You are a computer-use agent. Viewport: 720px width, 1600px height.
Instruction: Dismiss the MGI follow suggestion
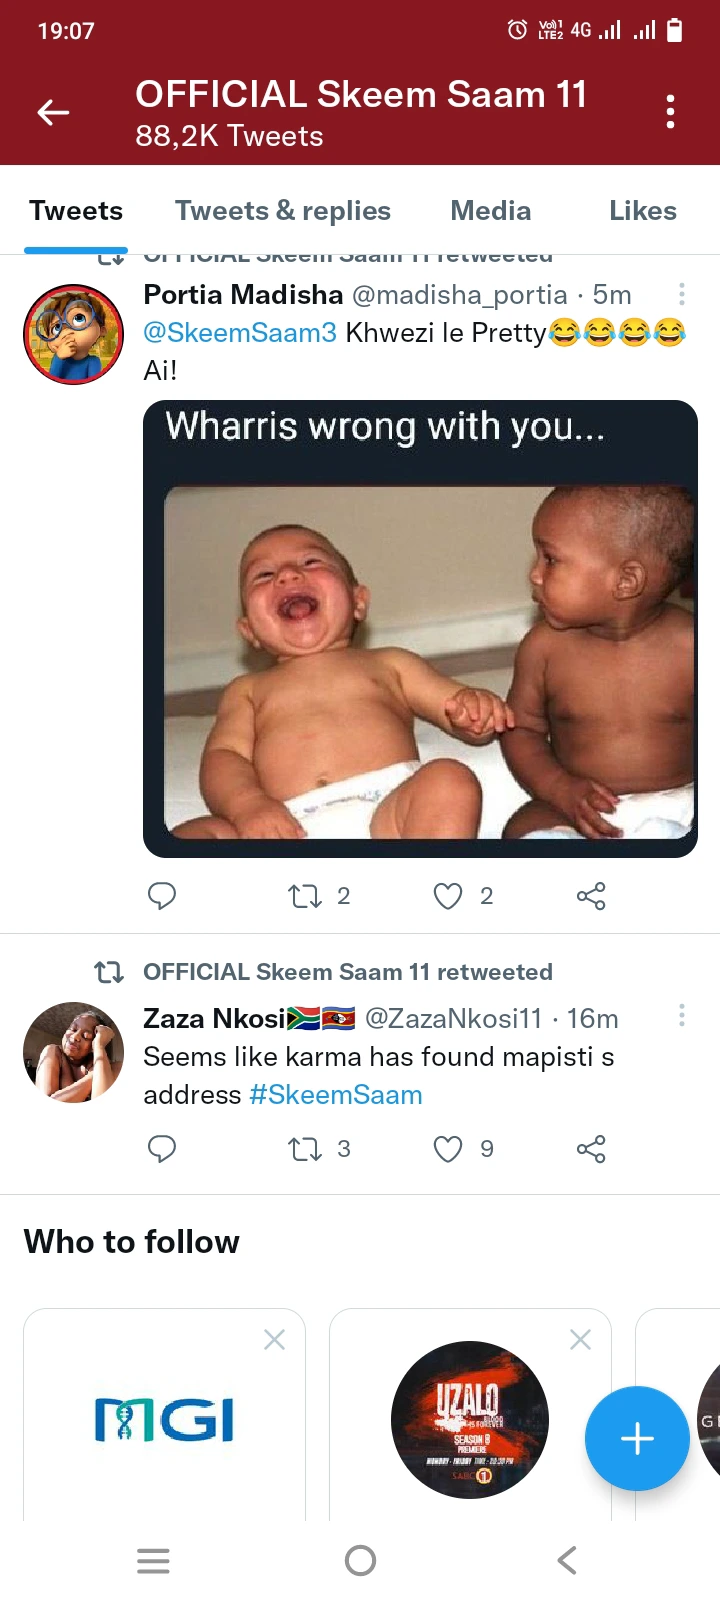[x=274, y=1340]
